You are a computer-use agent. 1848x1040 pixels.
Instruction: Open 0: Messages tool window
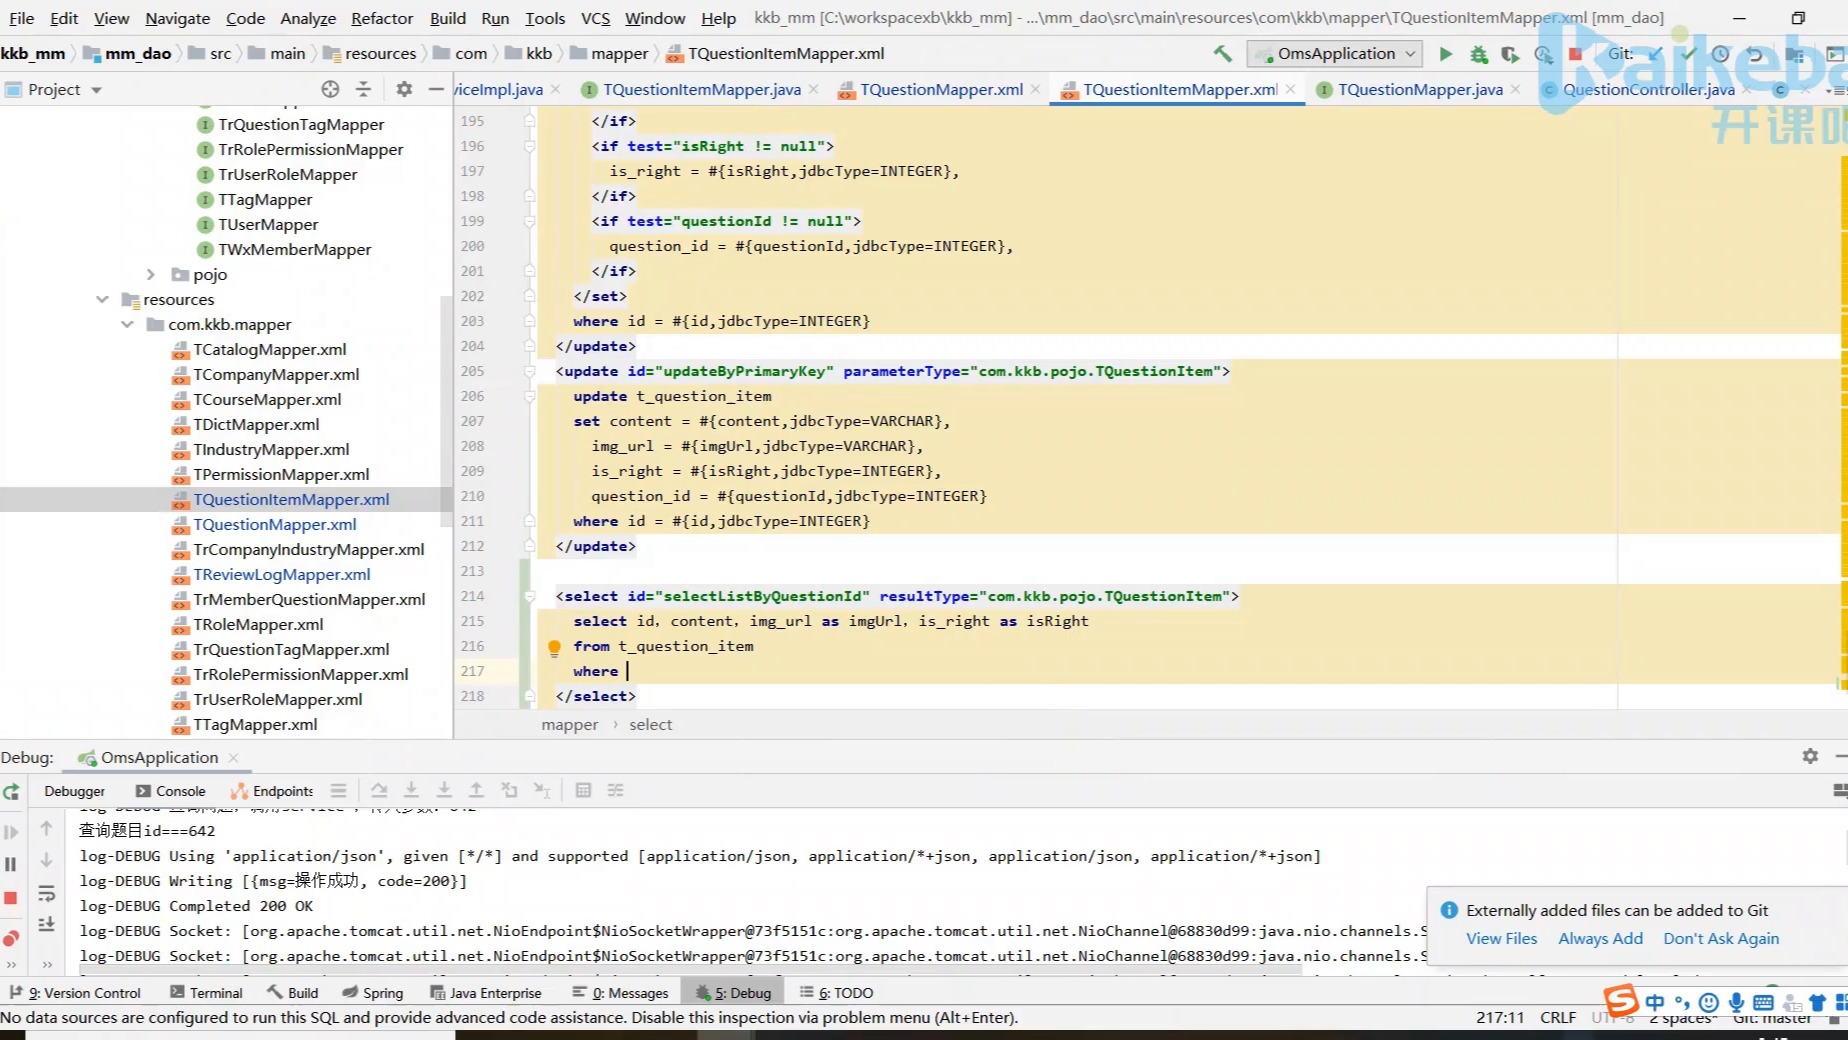point(620,993)
